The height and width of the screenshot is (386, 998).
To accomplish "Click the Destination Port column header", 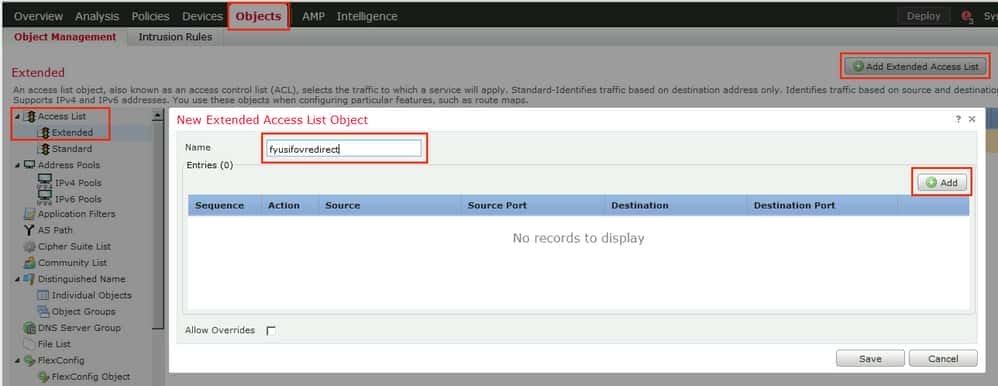I will coord(822,205).
